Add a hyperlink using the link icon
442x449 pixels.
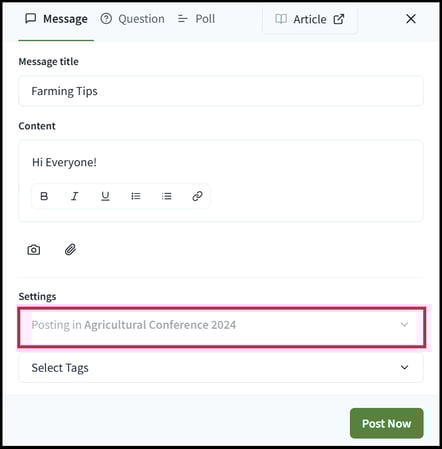(197, 196)
